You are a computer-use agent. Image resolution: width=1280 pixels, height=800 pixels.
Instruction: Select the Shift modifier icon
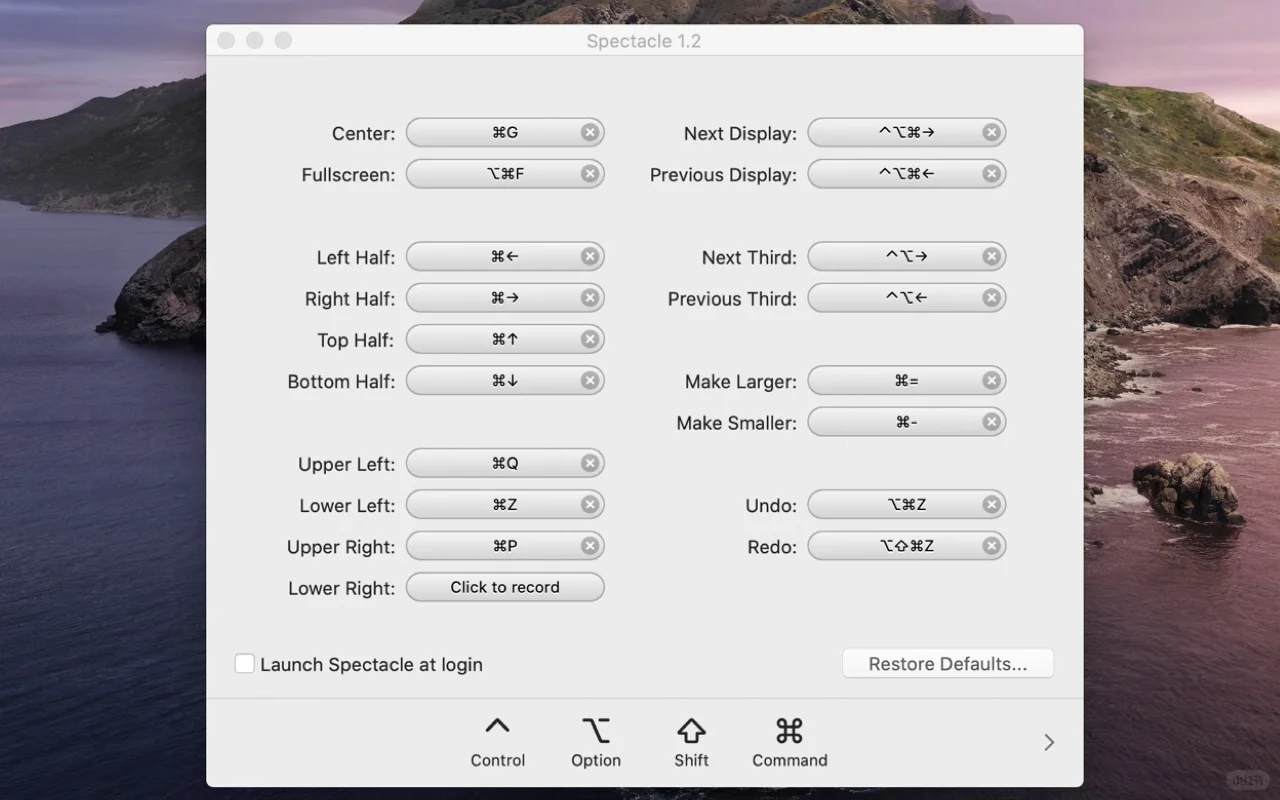[691, 729]
